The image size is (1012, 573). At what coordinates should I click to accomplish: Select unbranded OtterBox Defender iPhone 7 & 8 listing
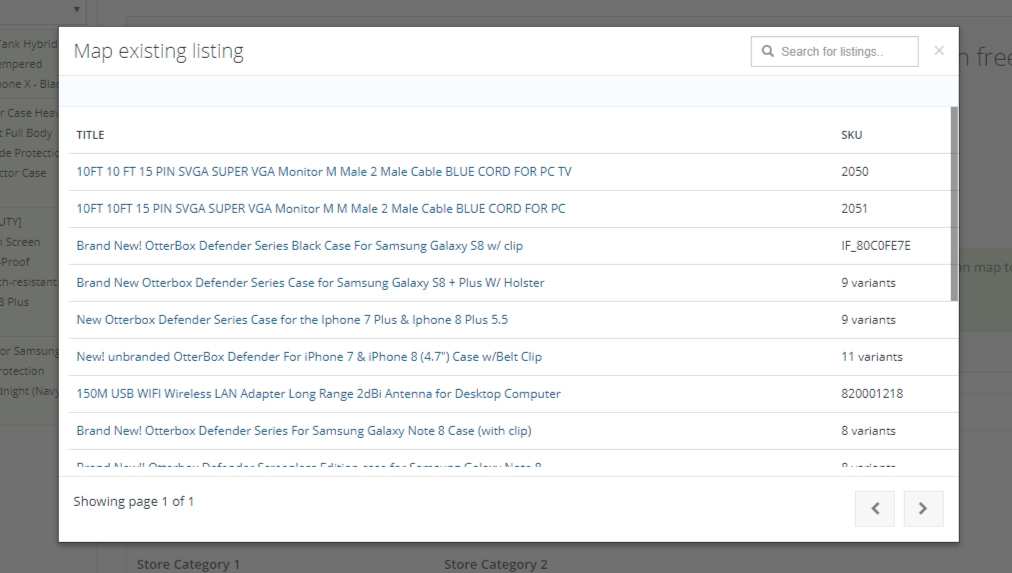309,357
